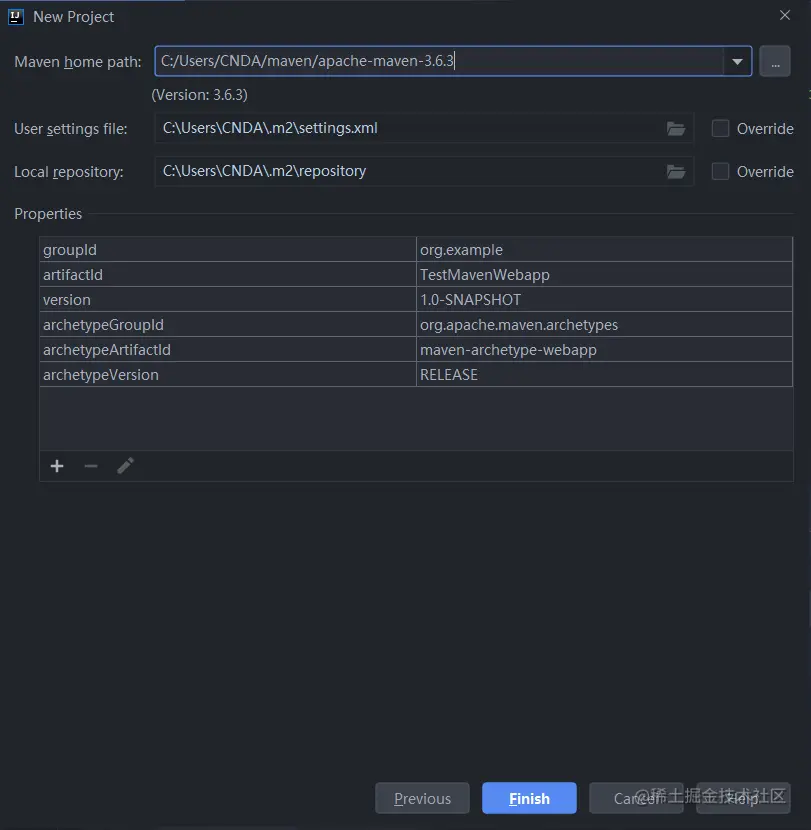Browse for Maven home with ellipsis button
Viewport: 811px width, 830px height.
(x=775, y=61)
